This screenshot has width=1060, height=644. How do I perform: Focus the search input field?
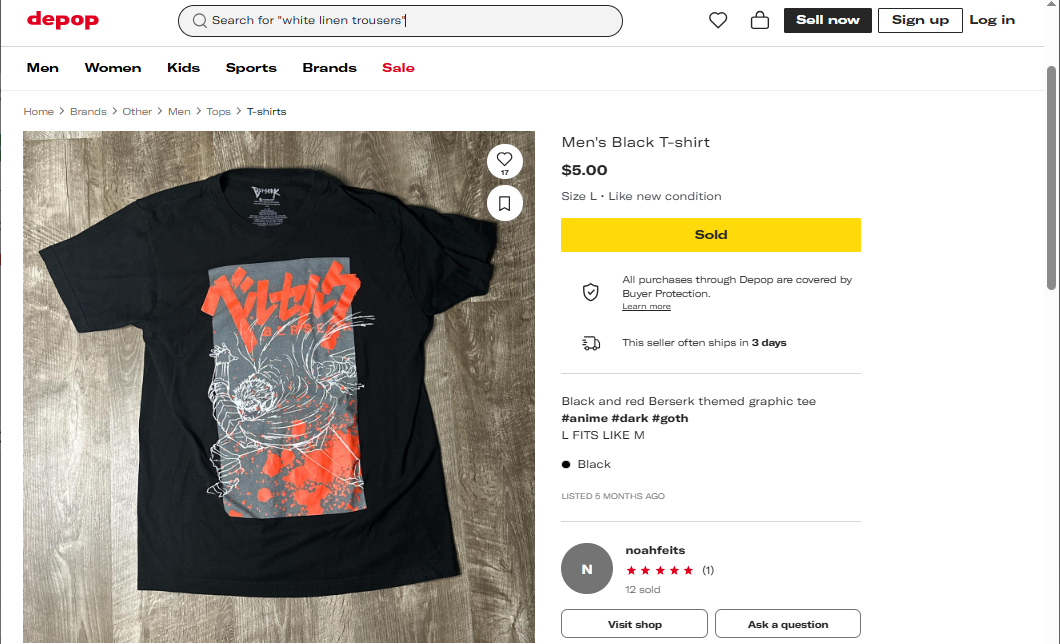coord(410,21)
